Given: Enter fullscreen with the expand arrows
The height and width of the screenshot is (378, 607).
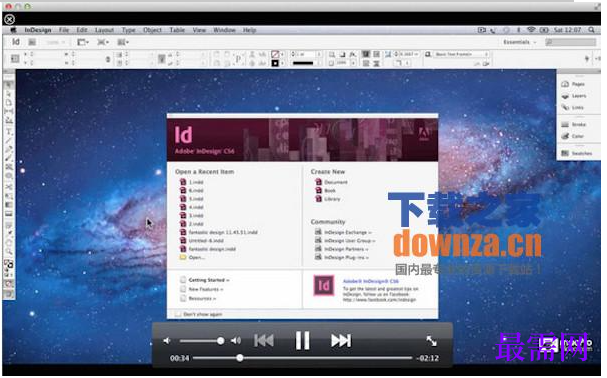Looking at the screenshot, I should coord(432,341).
